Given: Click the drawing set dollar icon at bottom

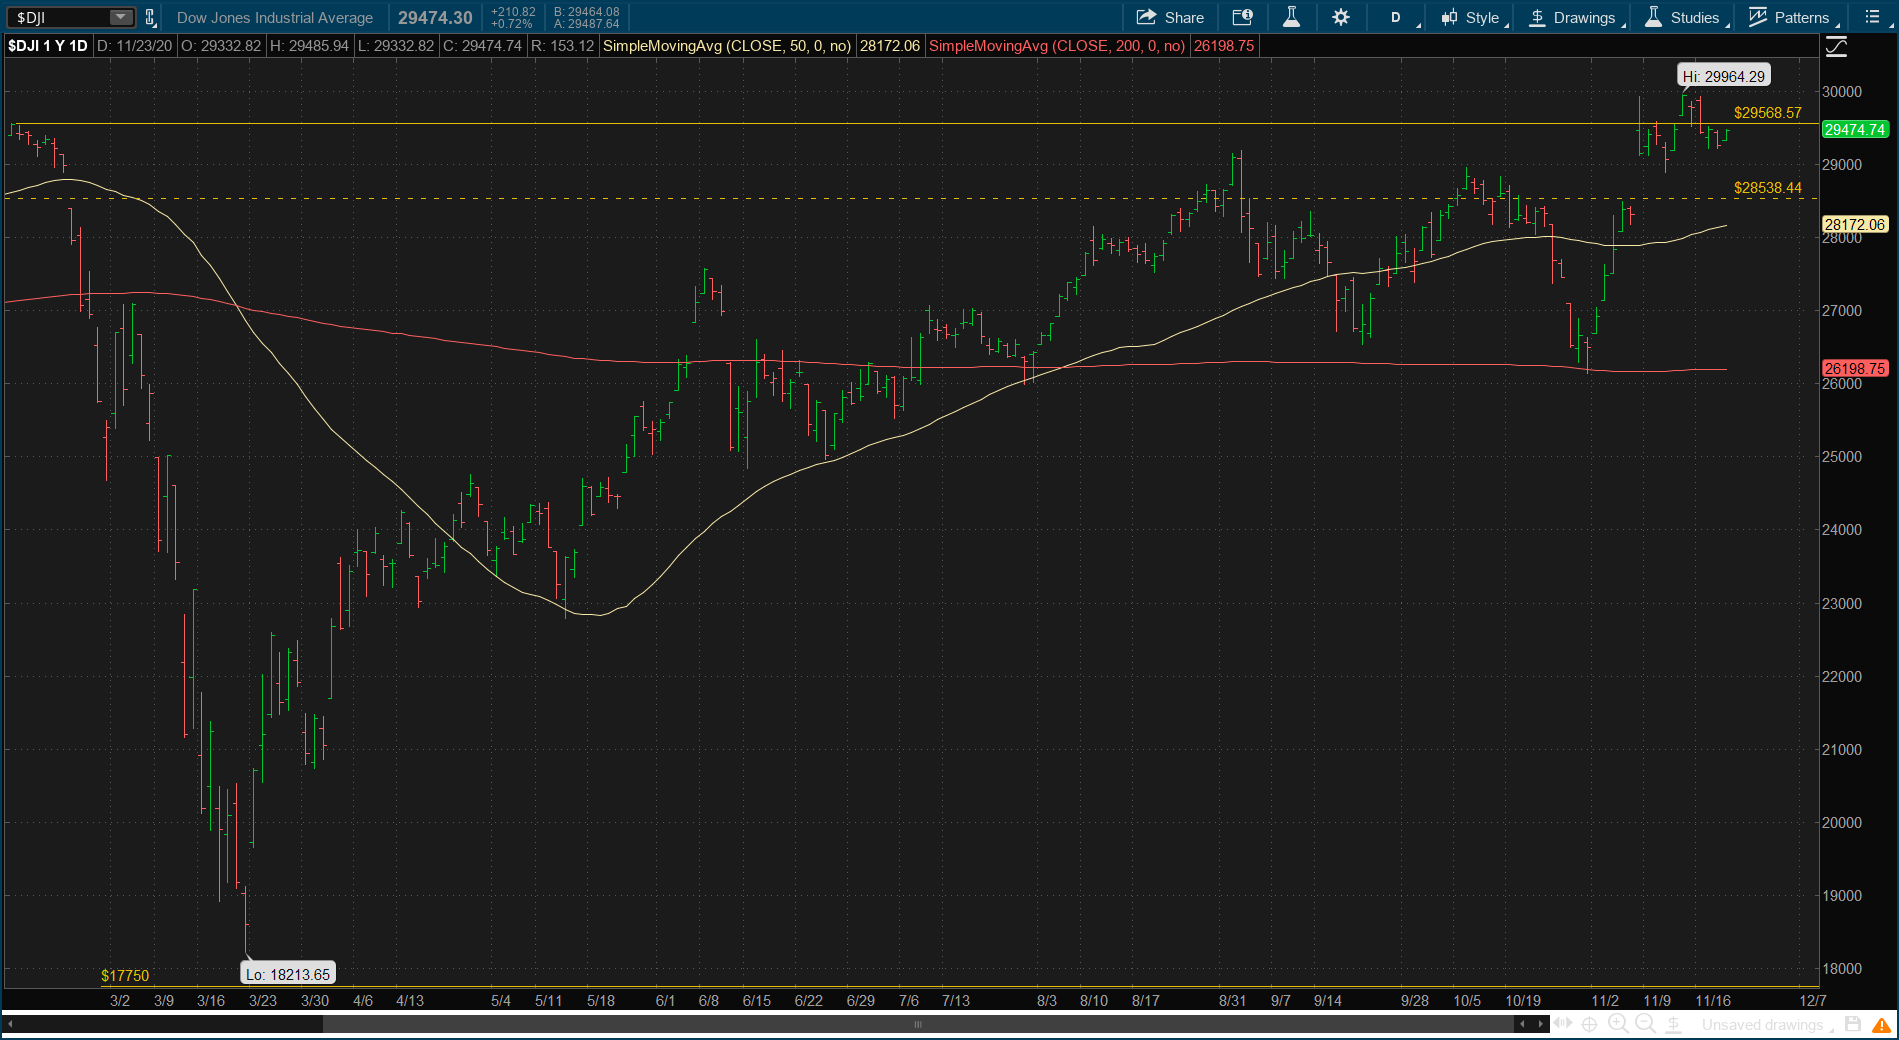Looking at the screenshot, I should click(1673, 1024).
